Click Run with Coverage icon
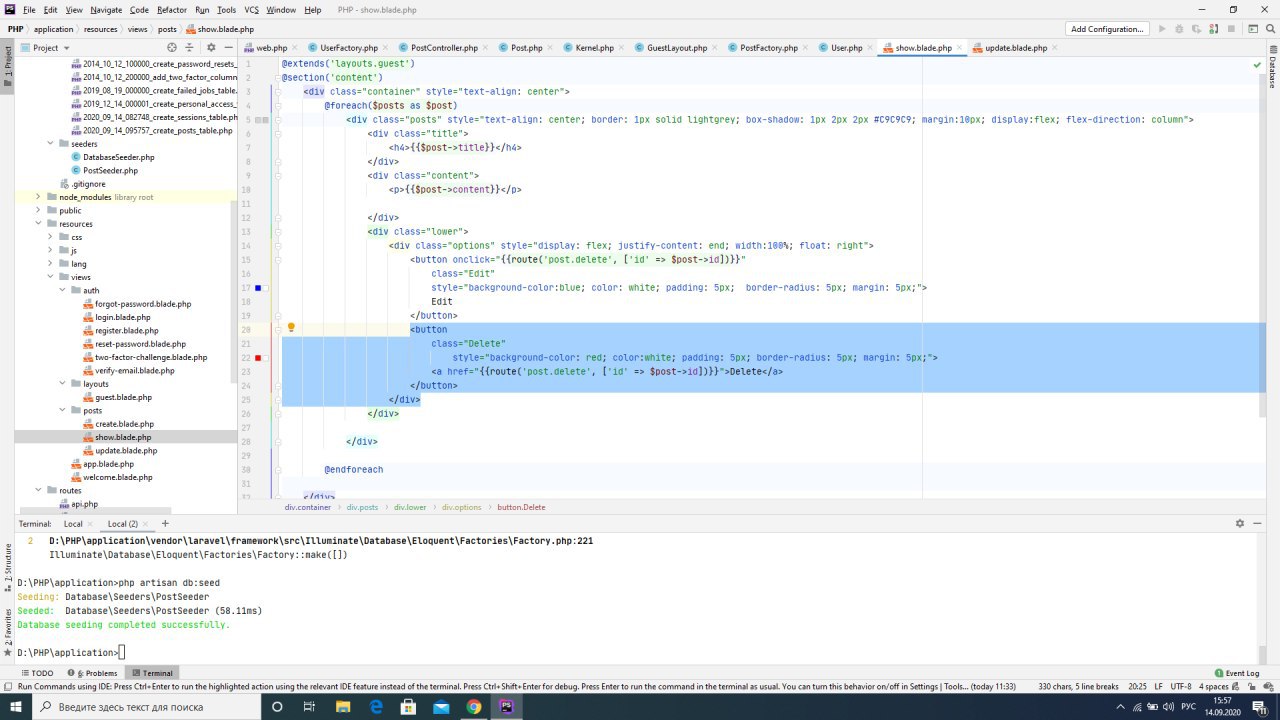The image size is (1280, 720). 1197,29
